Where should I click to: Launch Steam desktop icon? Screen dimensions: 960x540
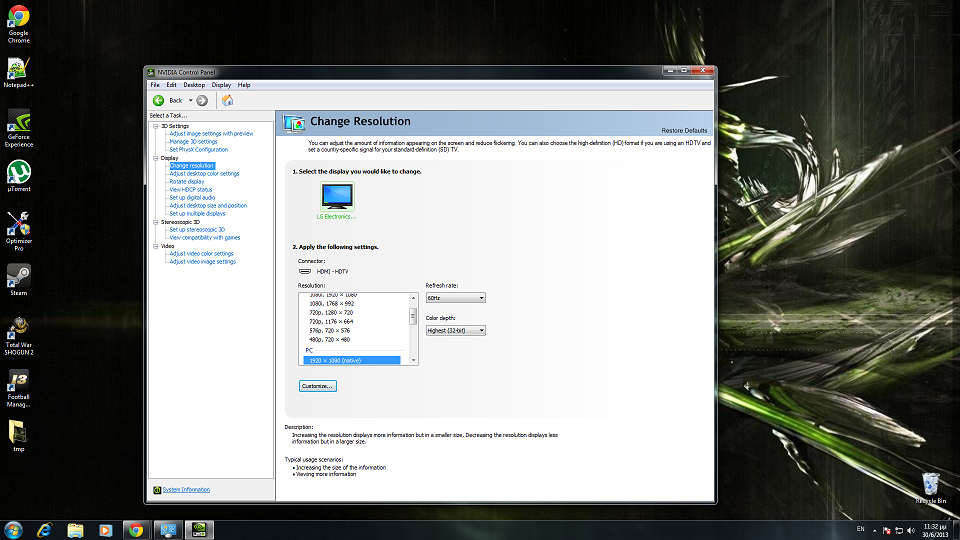(x=18, y=280)
